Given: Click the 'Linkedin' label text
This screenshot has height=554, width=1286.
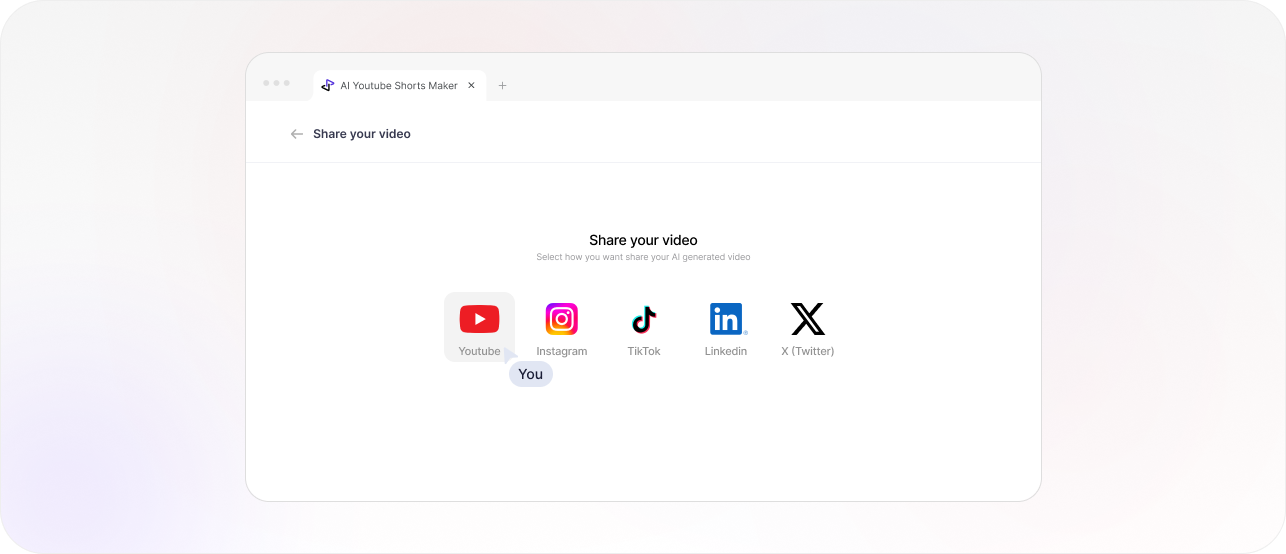Looking at the screenshot, I should [x=726, y=351].
